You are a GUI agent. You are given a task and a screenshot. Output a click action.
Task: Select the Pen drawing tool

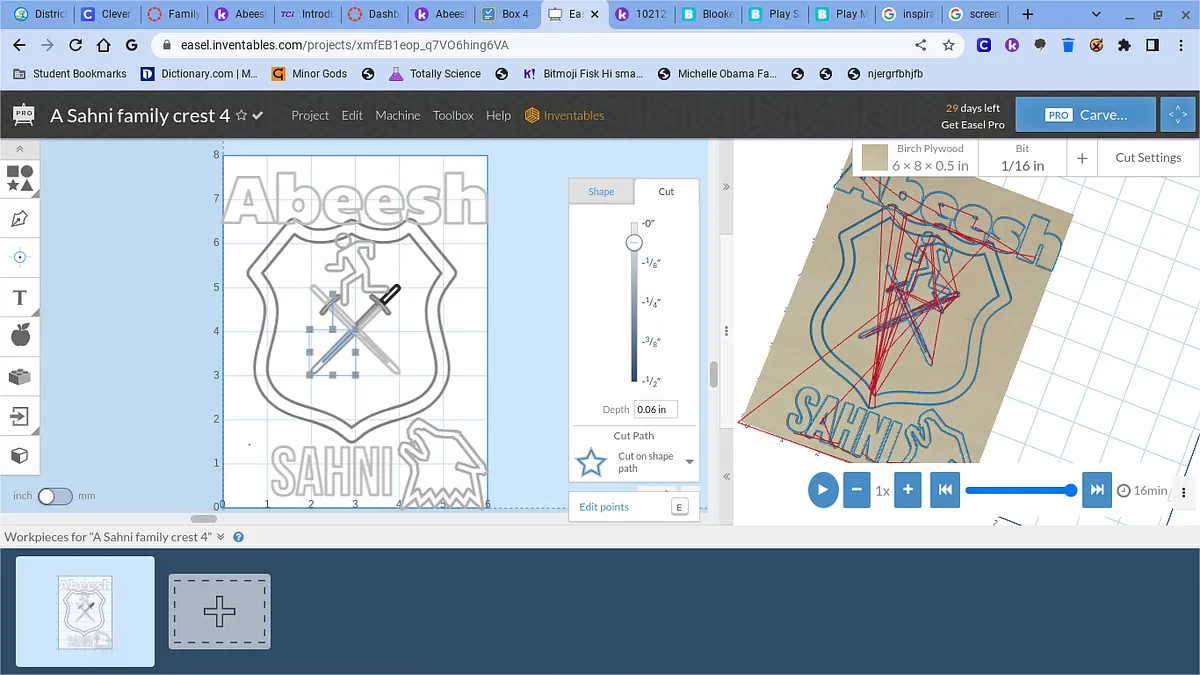coord(20,218)
